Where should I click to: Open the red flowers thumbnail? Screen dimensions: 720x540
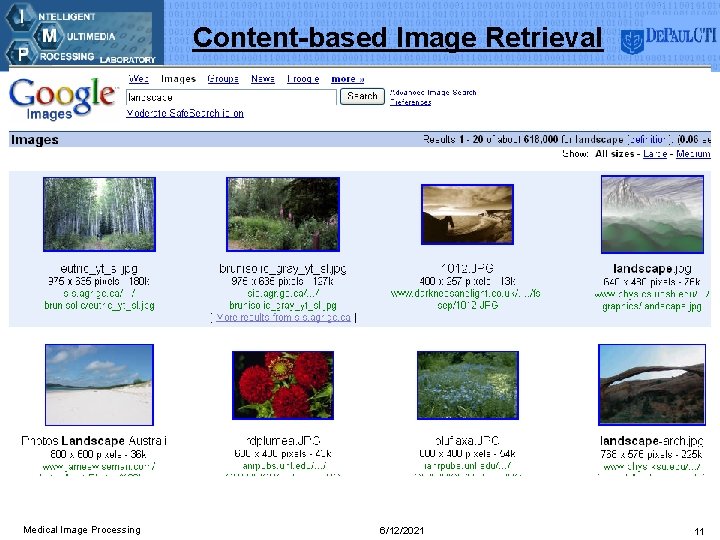(283, 385)
